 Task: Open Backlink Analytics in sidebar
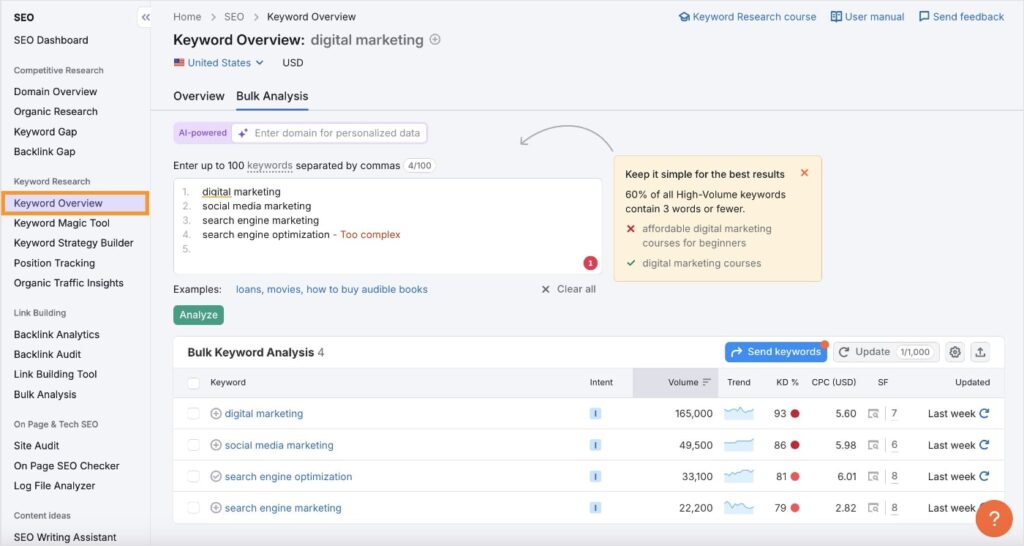click(57, 334)
